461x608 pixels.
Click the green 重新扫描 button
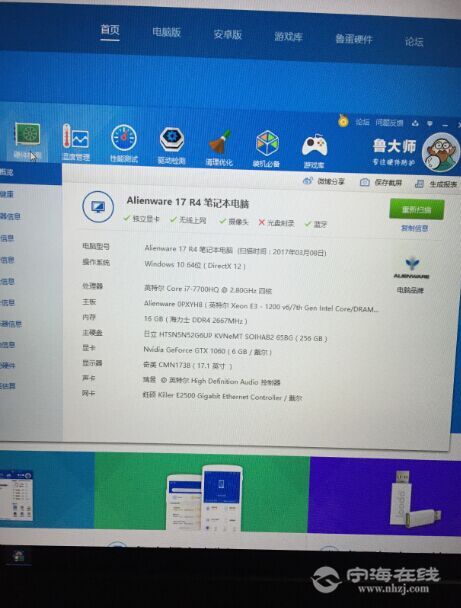tap(417, 210)
